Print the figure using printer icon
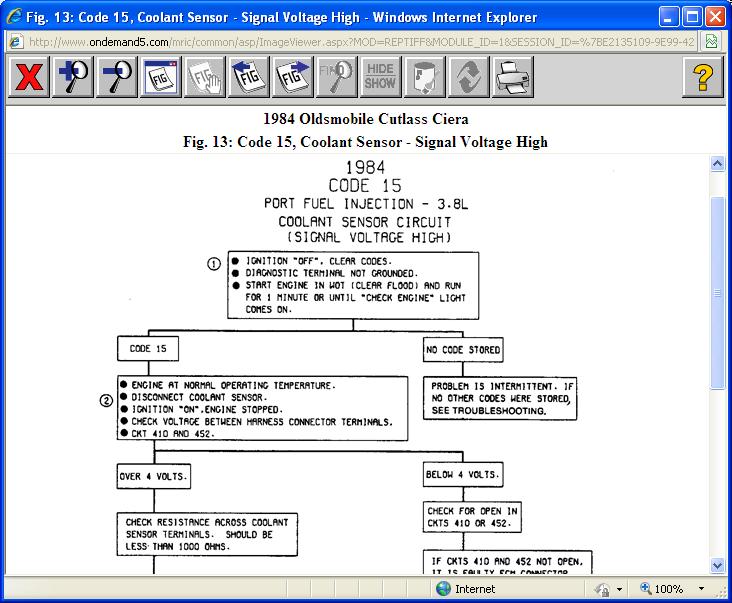The width and height of the screenshot is (732, 603). click(512, 77)
